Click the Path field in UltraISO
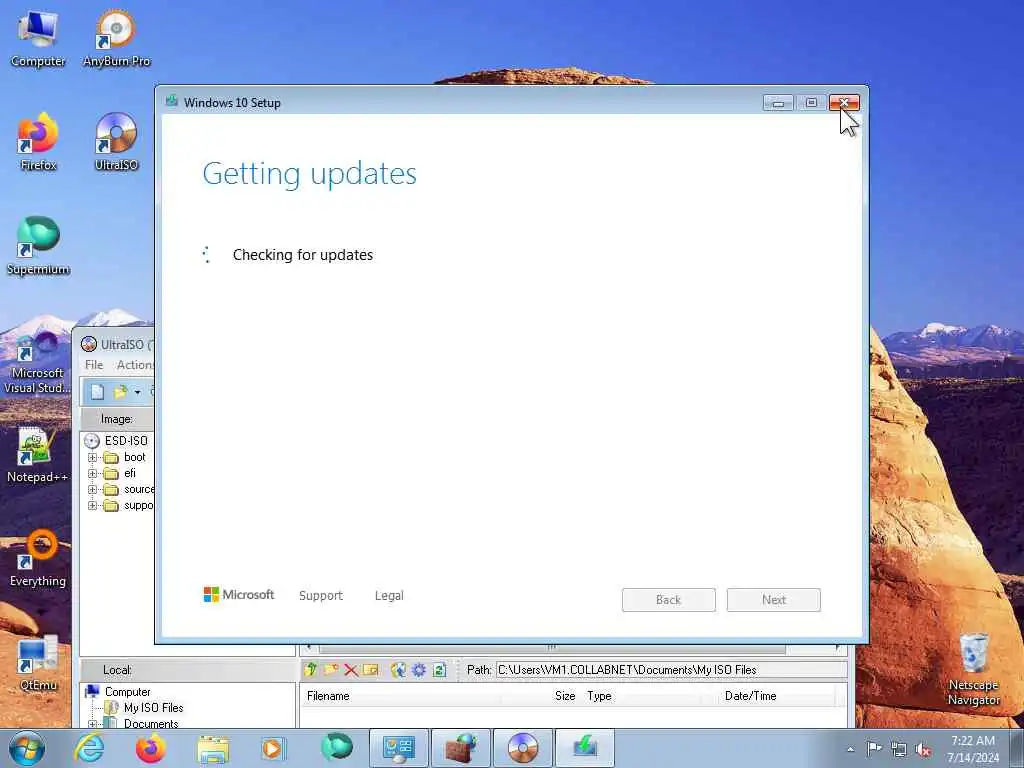1024x768 pixels. pos(671,670)
